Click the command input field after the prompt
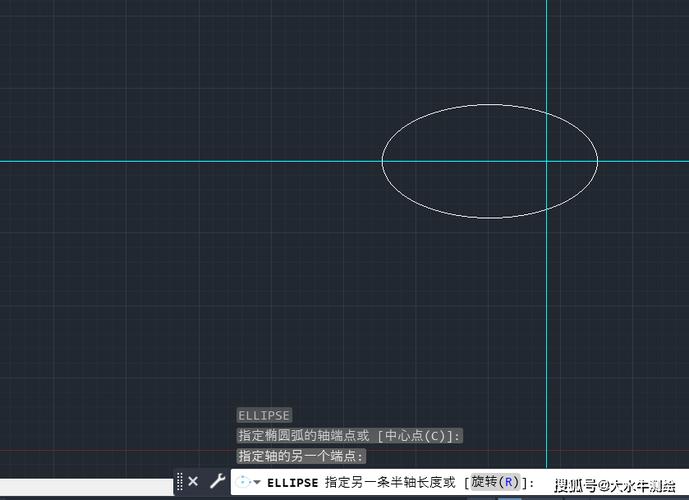Image resolution: width=689 pixels, height=500 pixels. 540,482
